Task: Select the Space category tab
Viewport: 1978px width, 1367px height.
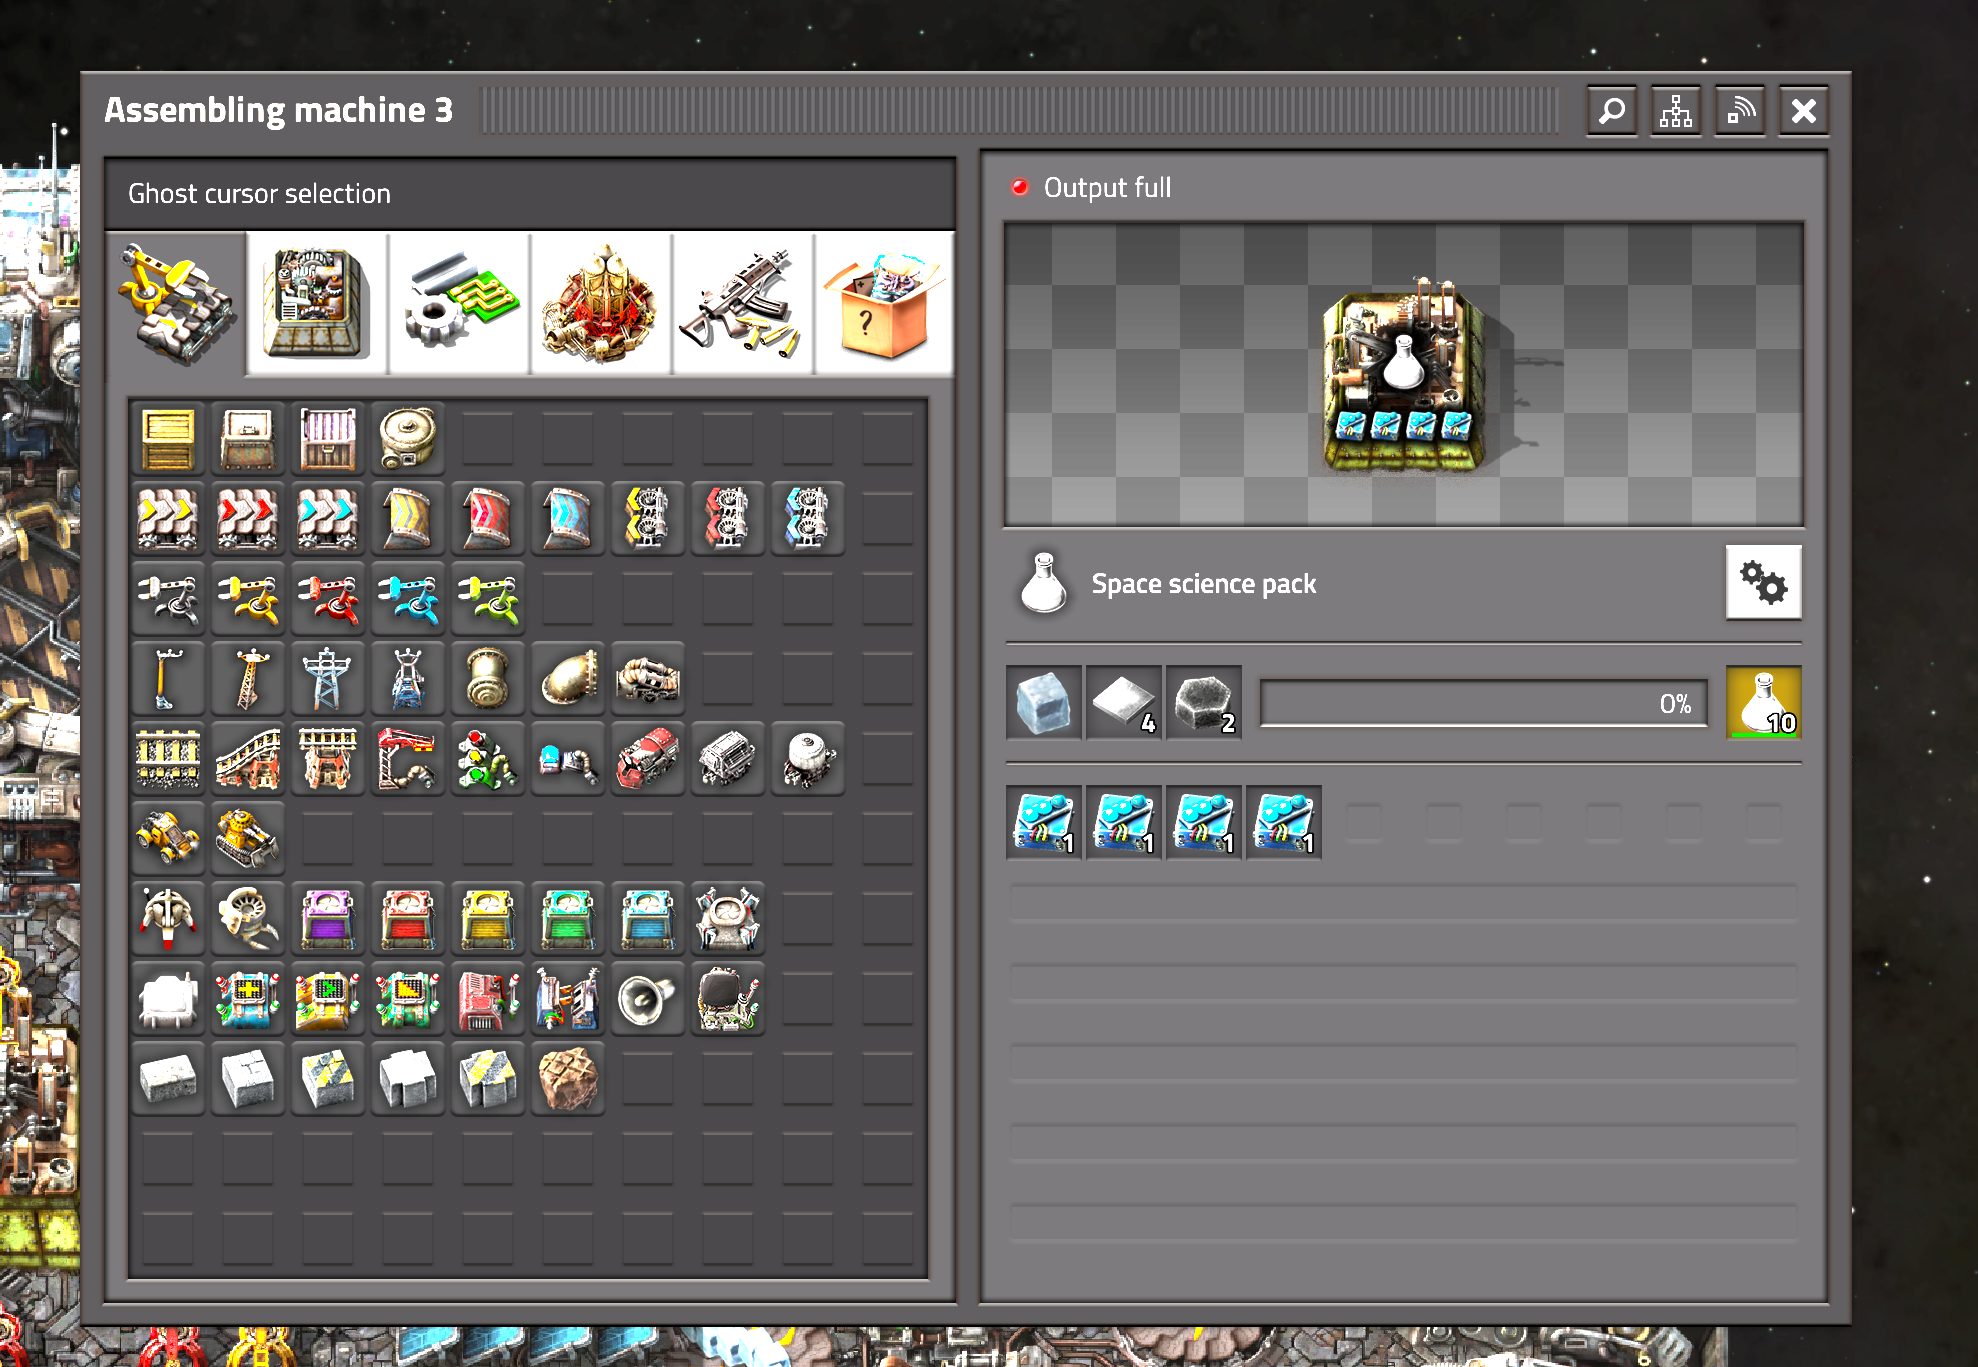Action: pyautogui.click(x=601, y=304)
